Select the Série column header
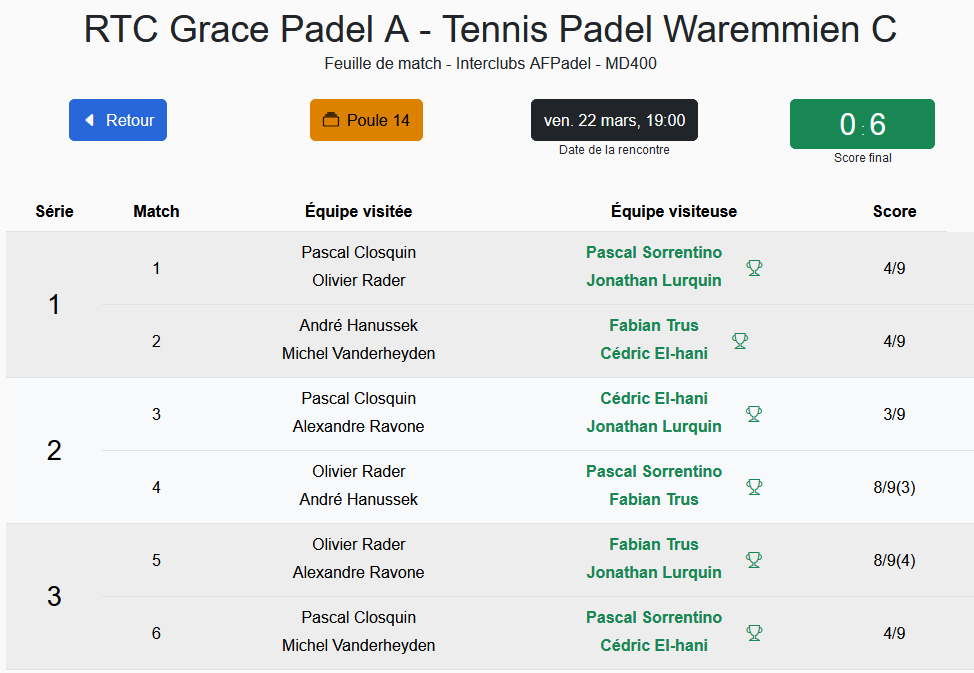Image resolution: width=974 pixels, height=673 pixels. (54, 211)
